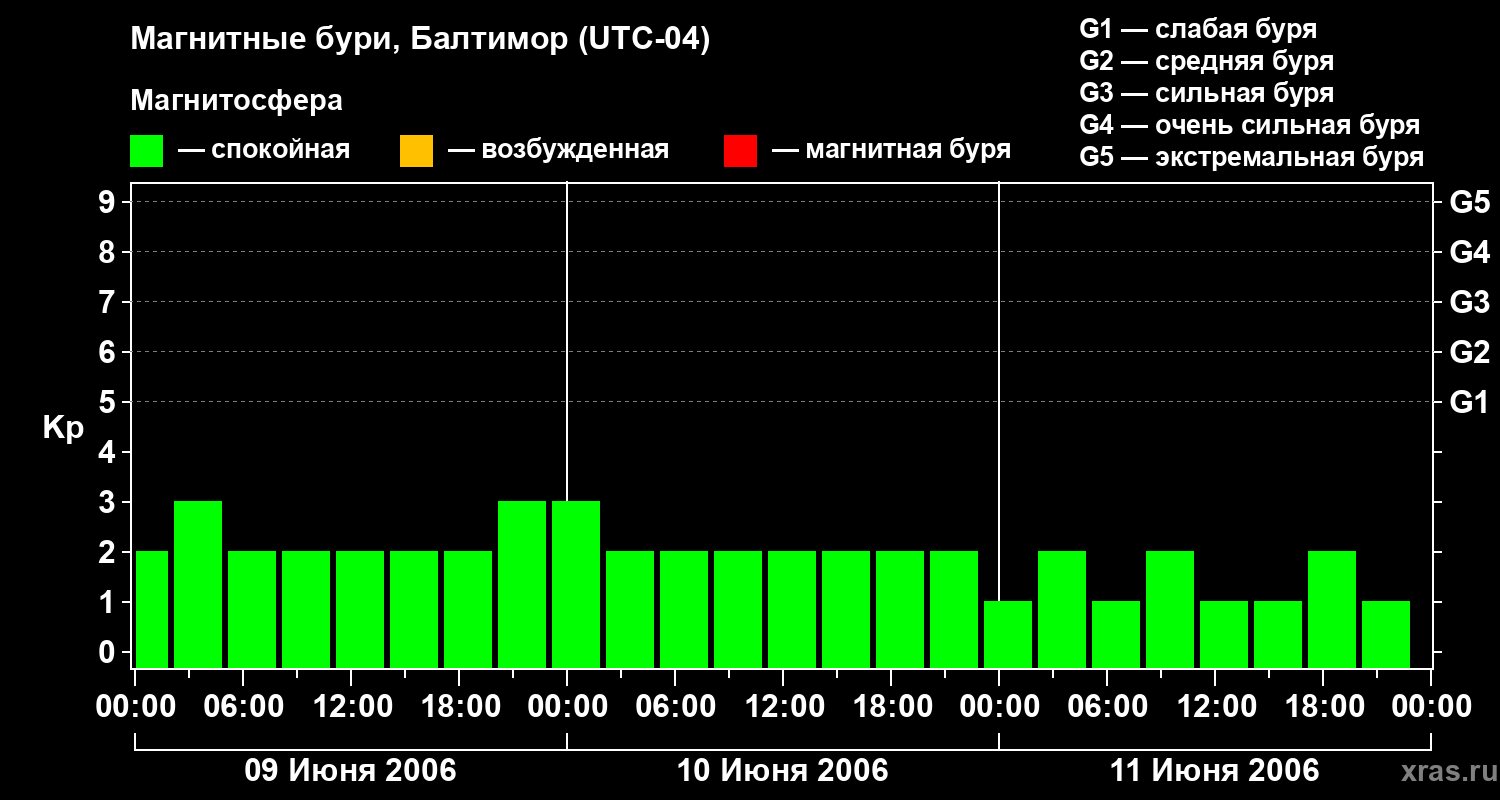Click the last bar of 11 Июня (Kp 1)
Viewport: 1500px width, 800px height.
point(1386,634)
